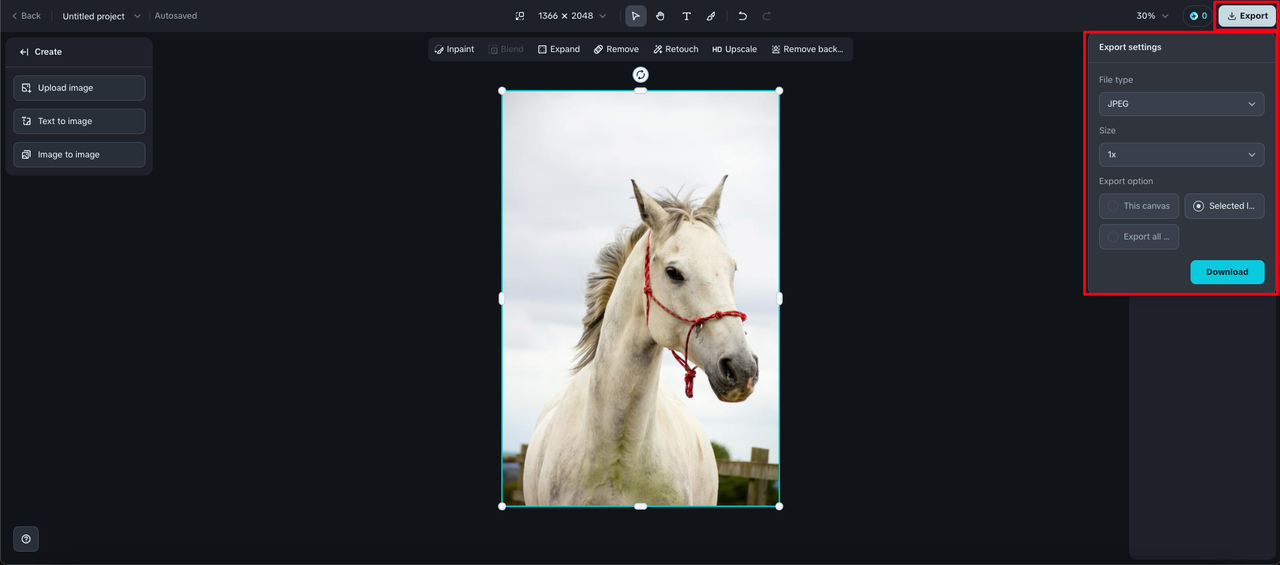1280x565 pixels.
Task: Open the Retouch tool
Action: pos(676,49)
